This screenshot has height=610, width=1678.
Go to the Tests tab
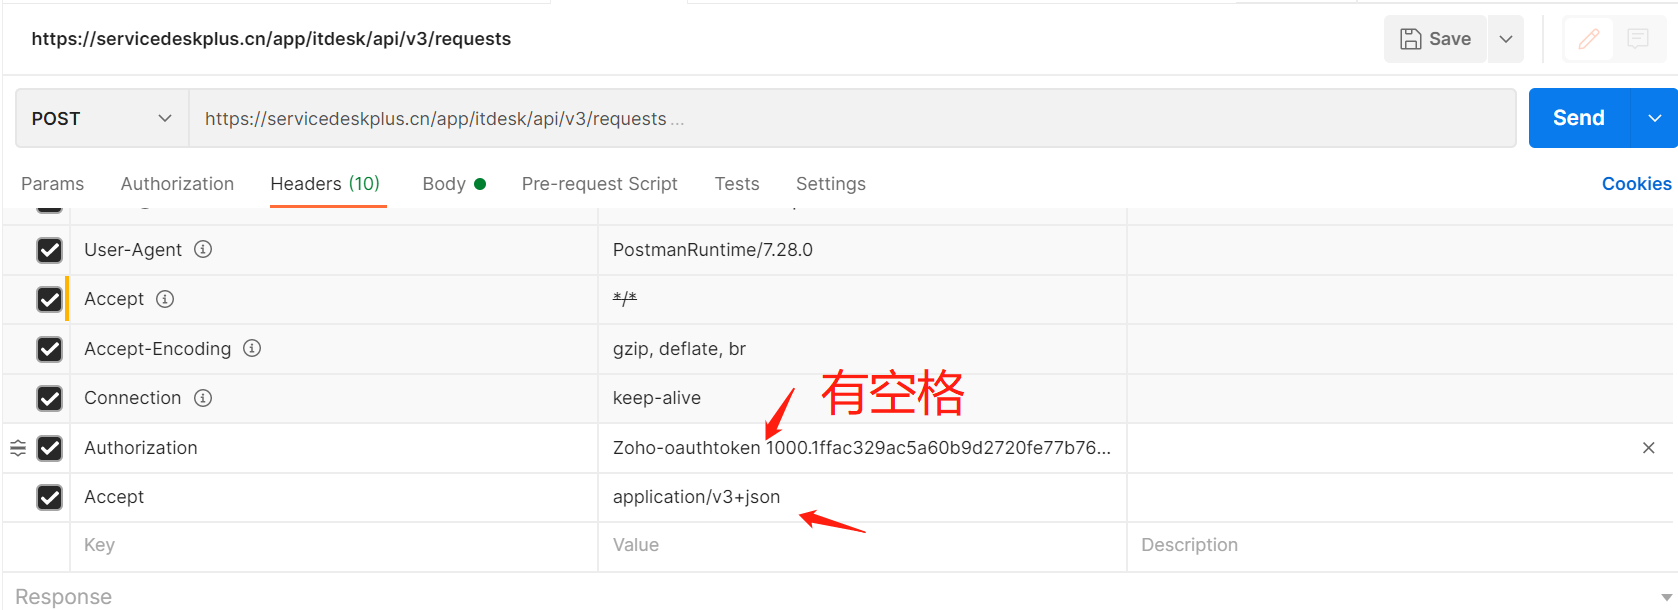(737, 184)
